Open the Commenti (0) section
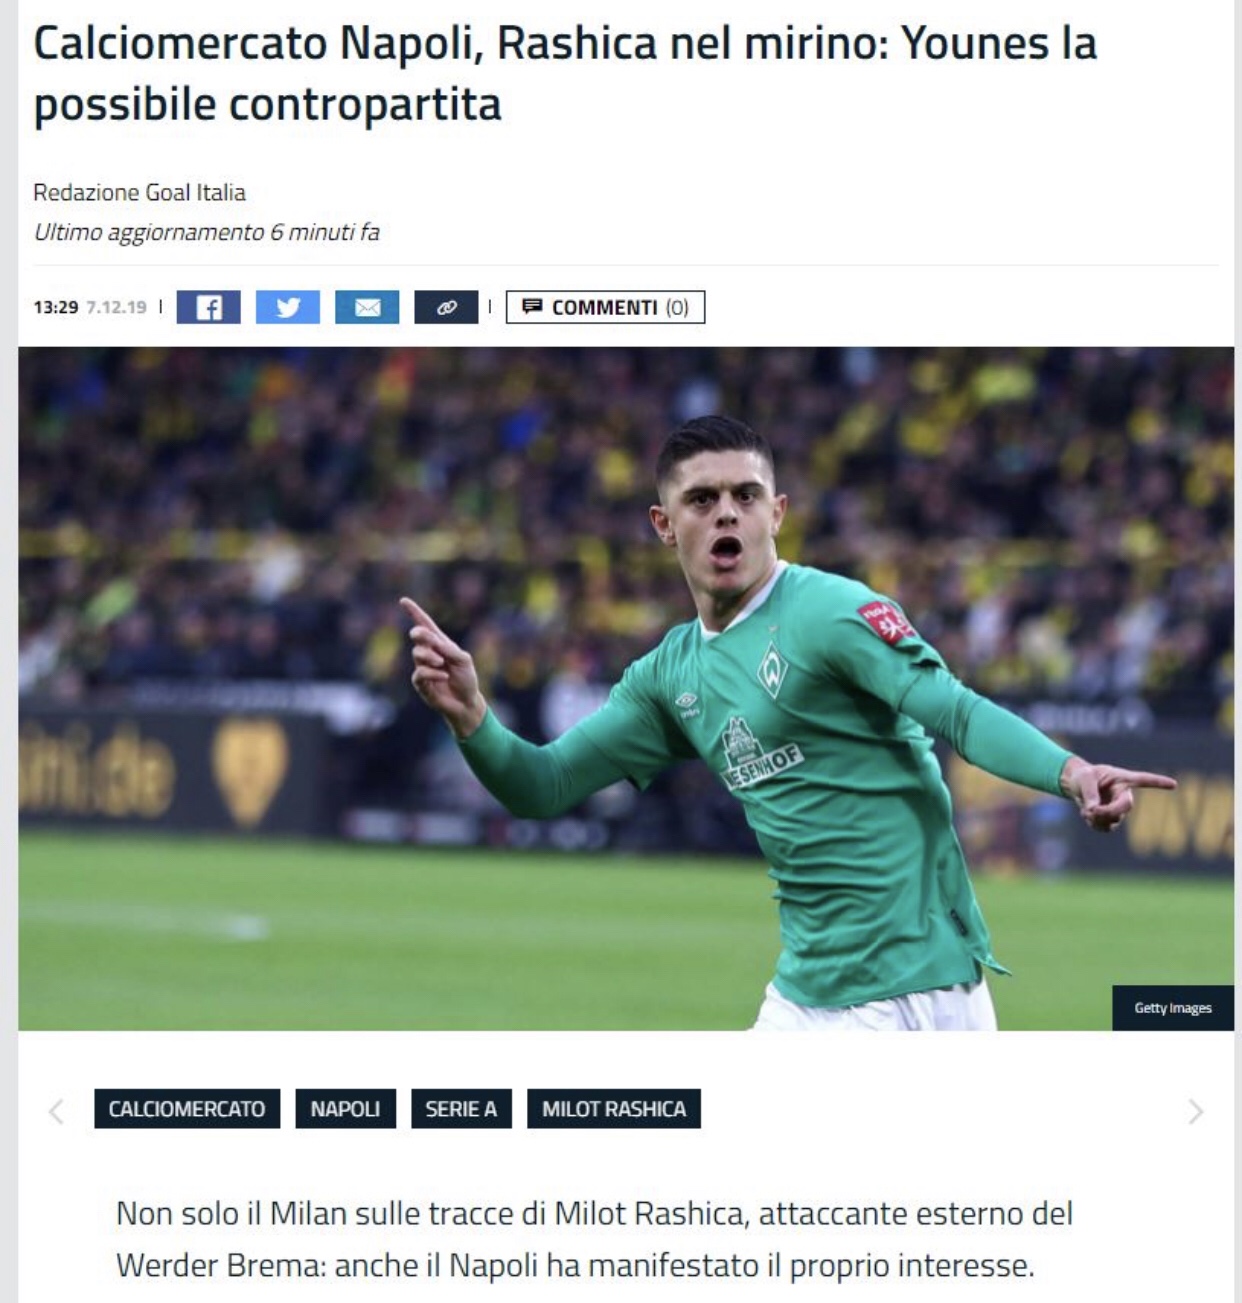 605,307
